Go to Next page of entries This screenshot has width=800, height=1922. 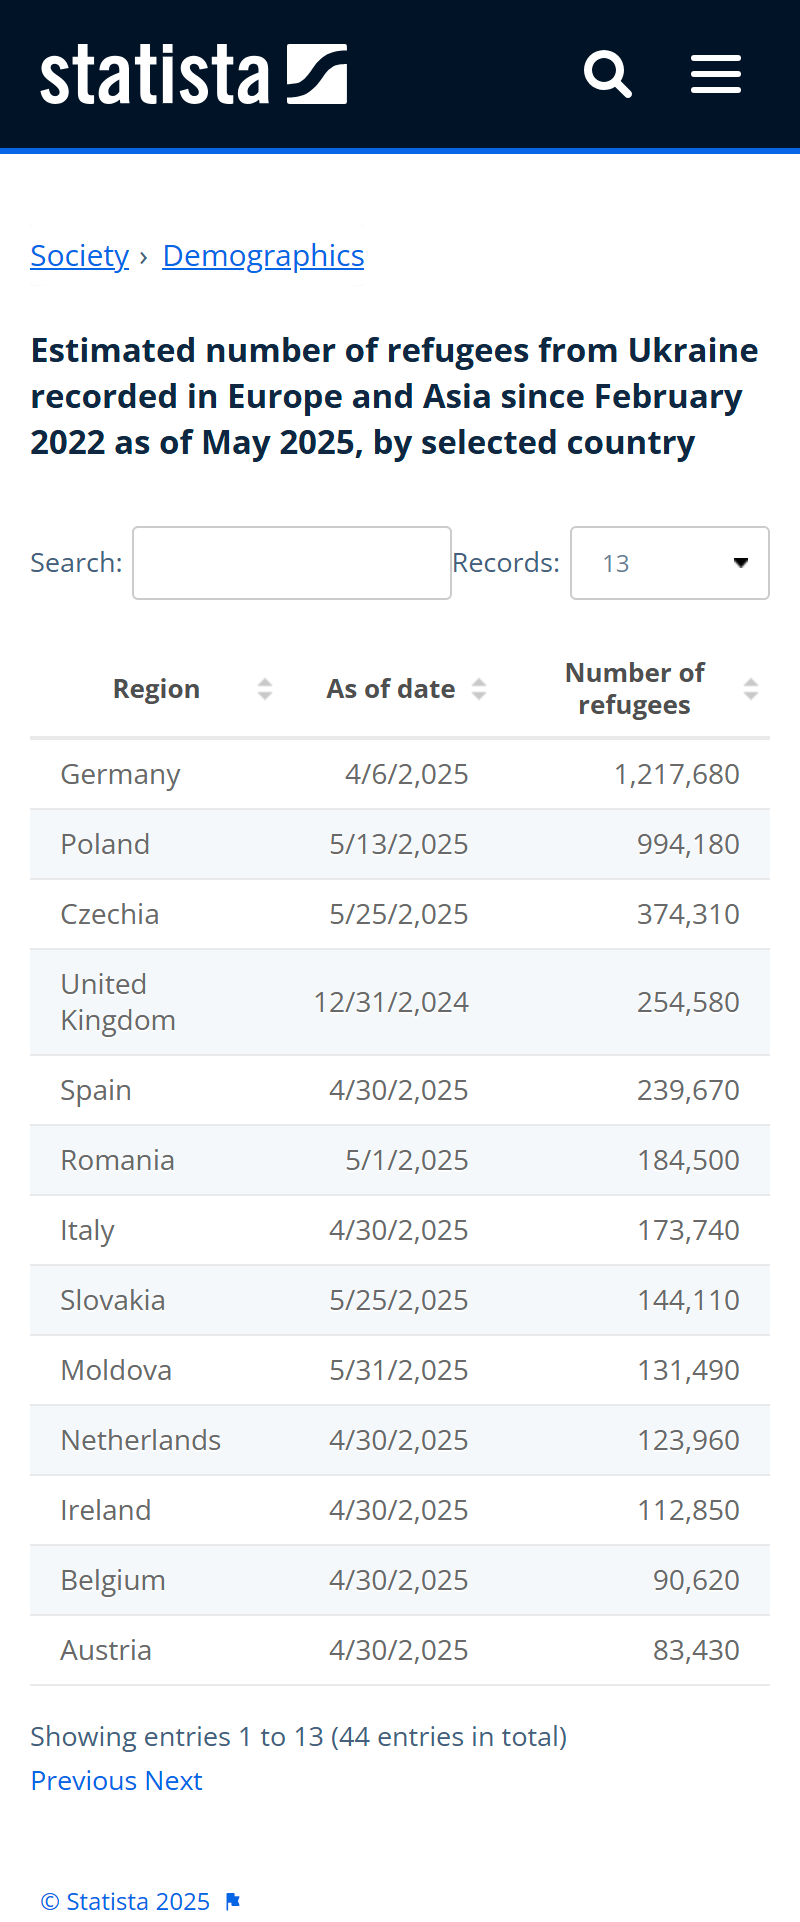(x=174, y=1780)
